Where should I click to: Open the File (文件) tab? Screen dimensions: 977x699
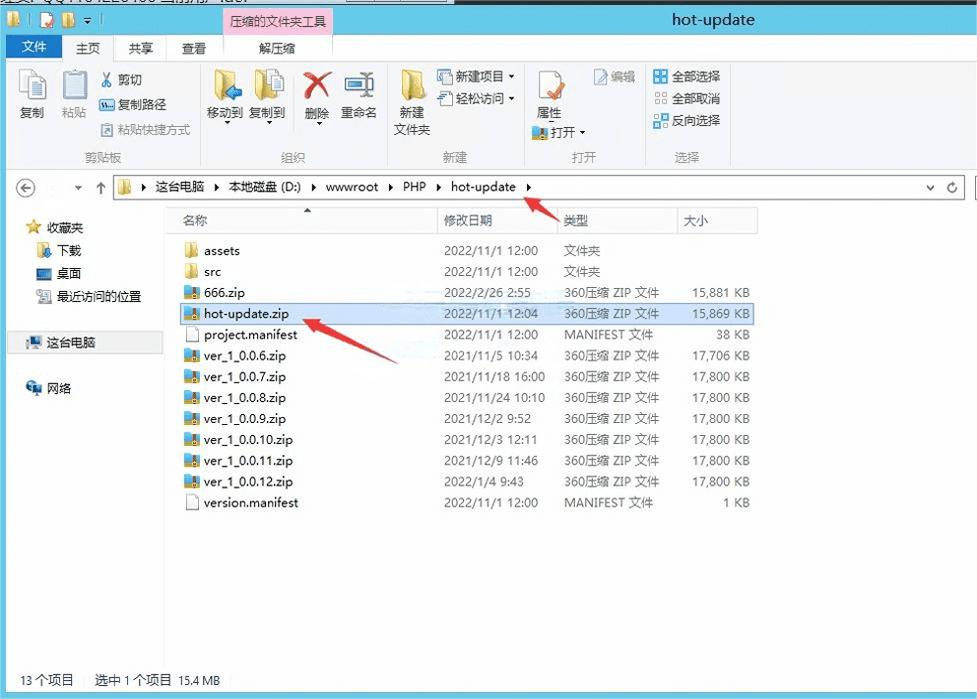pos(34,47)
